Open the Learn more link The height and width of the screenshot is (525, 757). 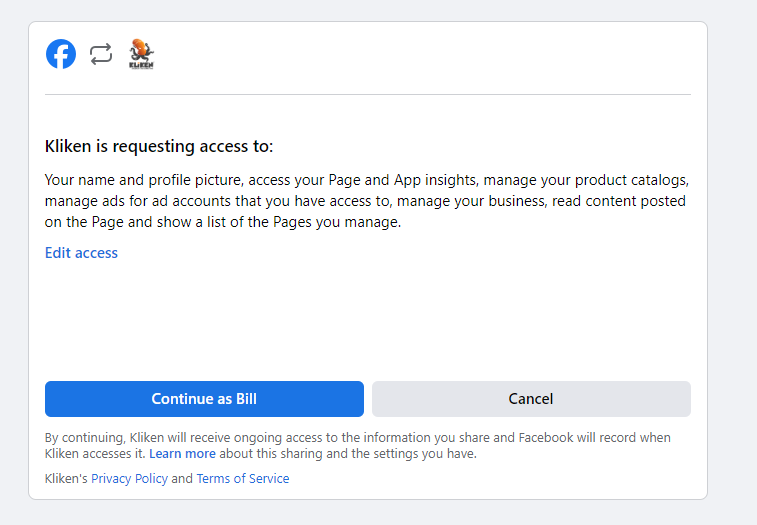tap(182, 454)
